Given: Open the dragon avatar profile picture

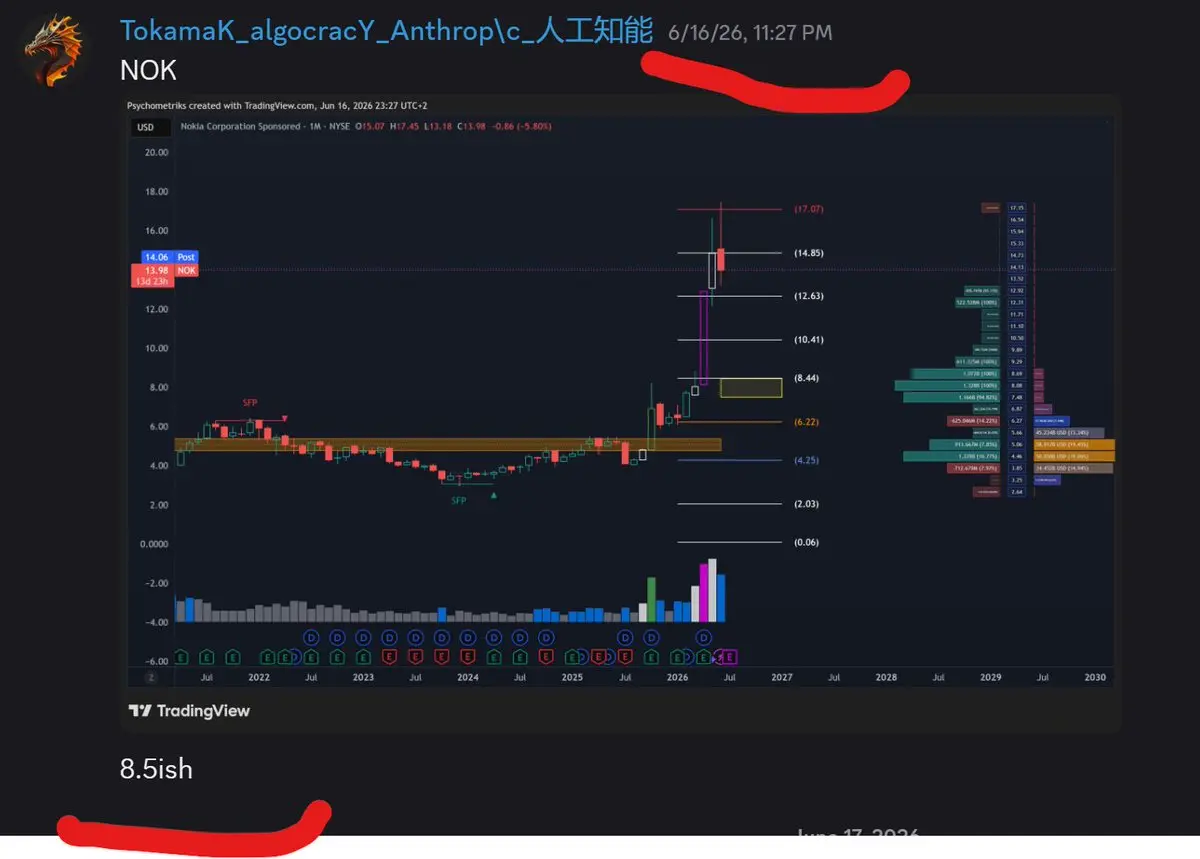Looking at the screenshot, I should (x=54, y=50).
